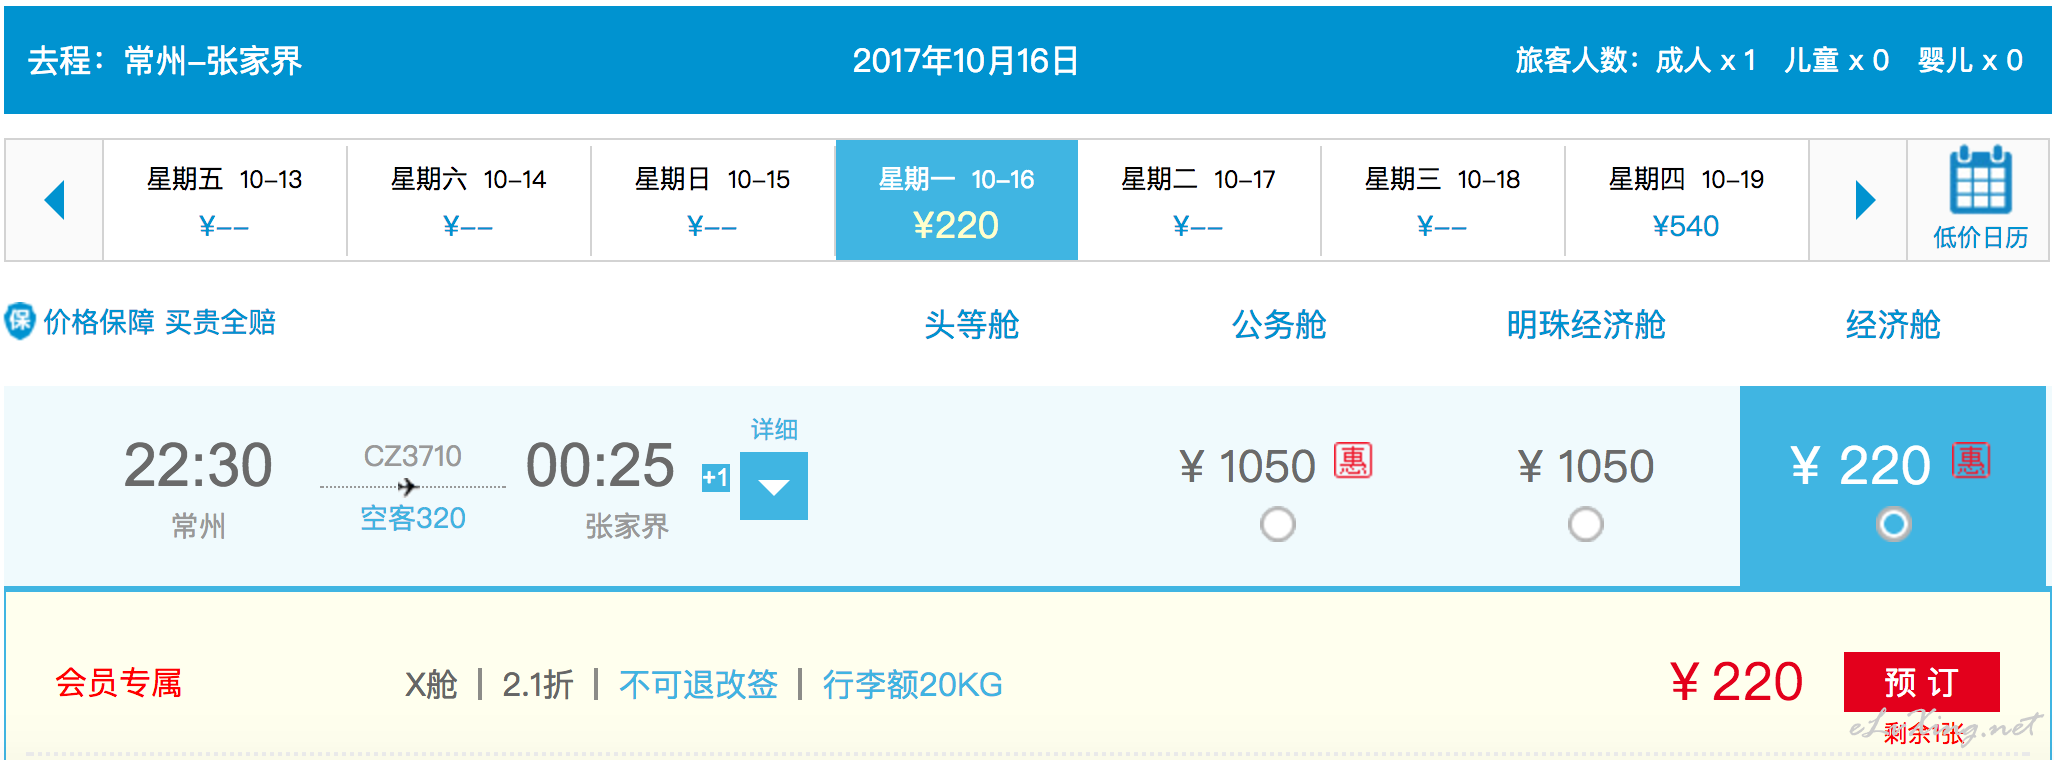Open the 不可退改签 refund policy link
This screenshot has width=2054, height=760.
[698, 685]
